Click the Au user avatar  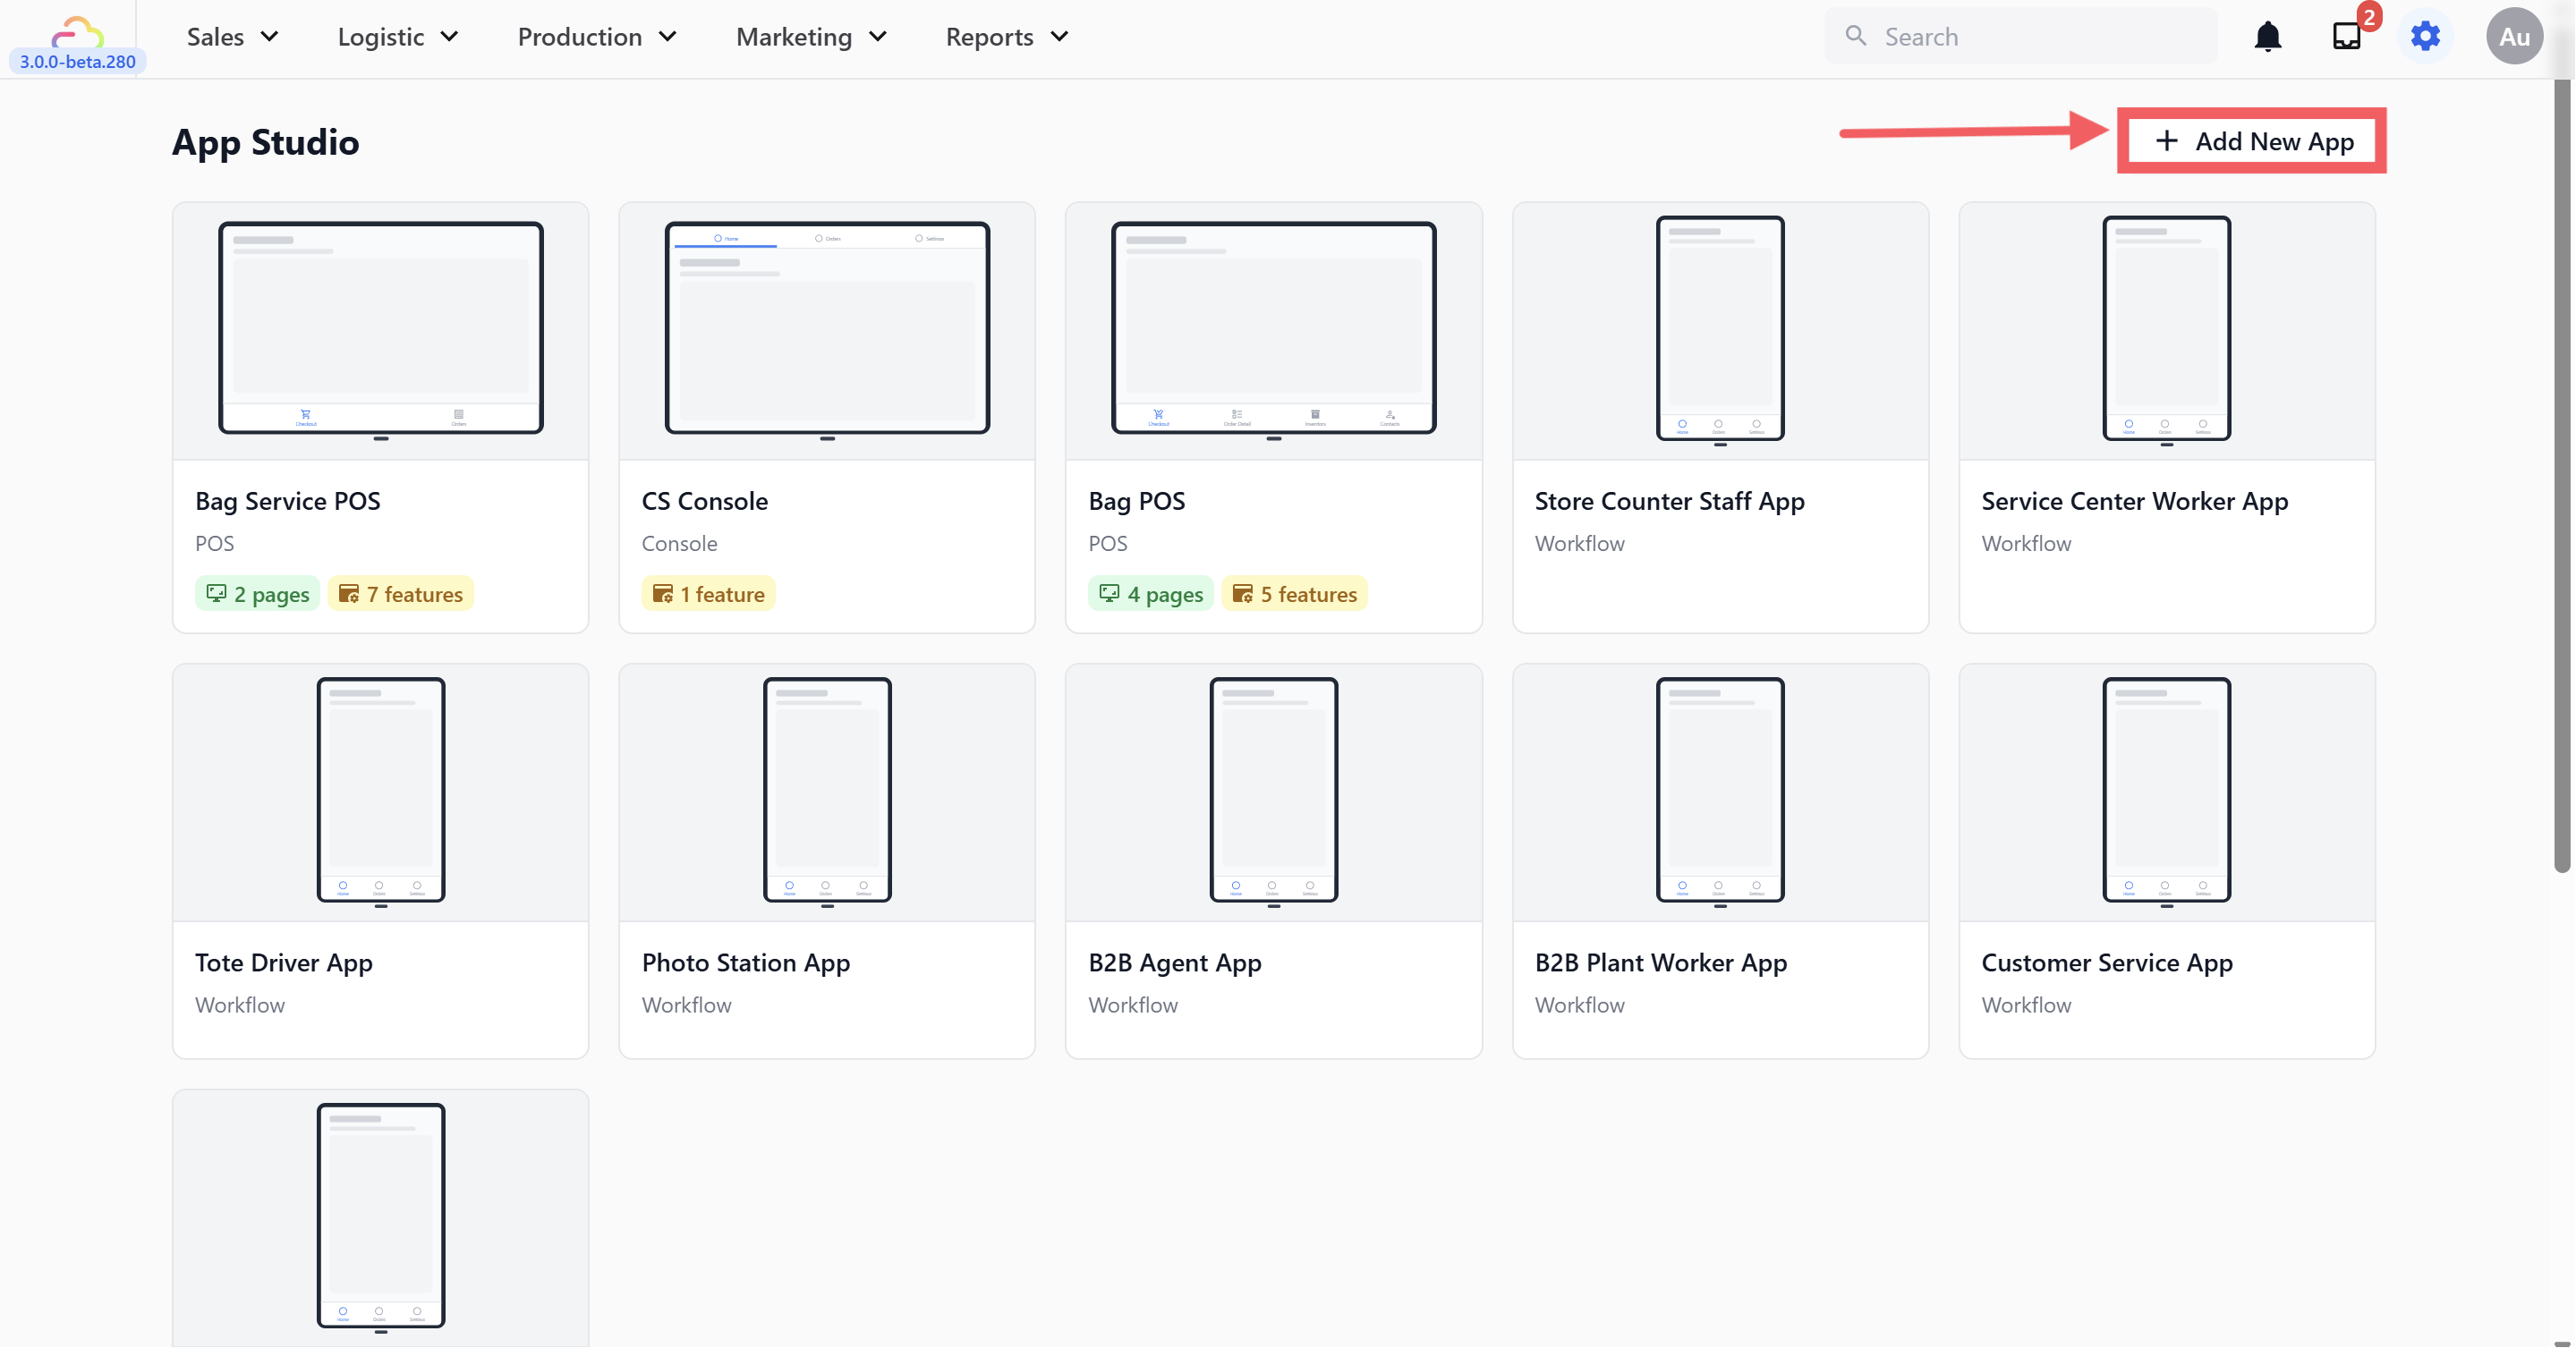tap(2513, 37)
